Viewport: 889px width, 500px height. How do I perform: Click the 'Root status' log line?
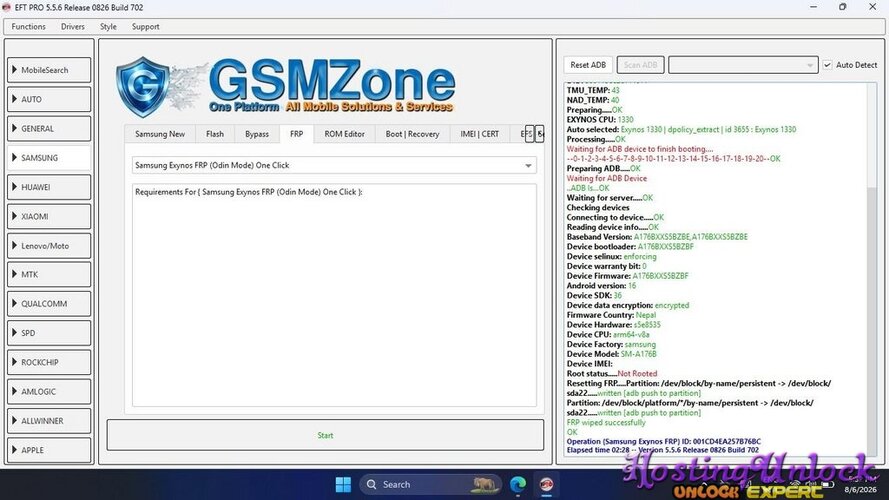tap(612, 374)
